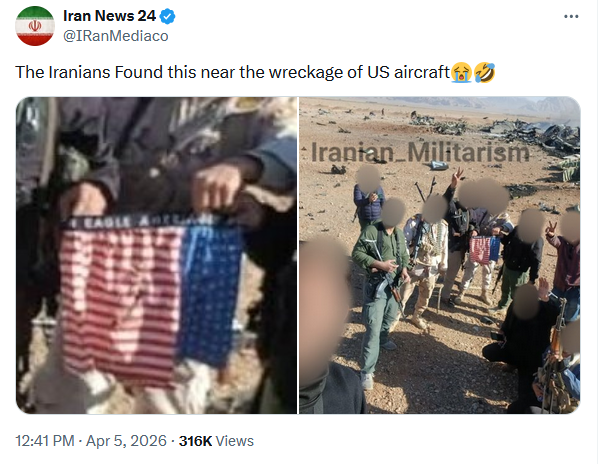Click the 12:41 PM timestamp
599x464 pixels.
45,441
